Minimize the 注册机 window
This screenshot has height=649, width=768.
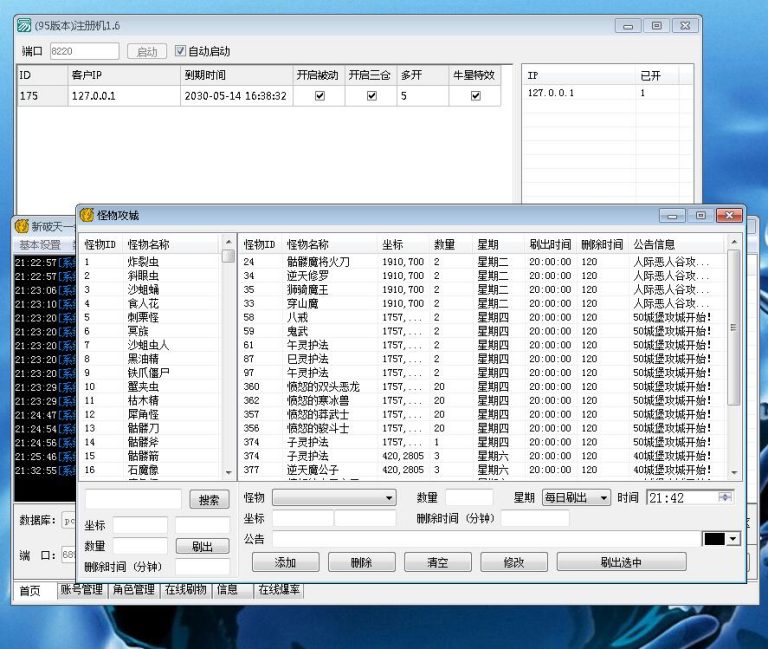pyautogui.click(x=628, y=26)
